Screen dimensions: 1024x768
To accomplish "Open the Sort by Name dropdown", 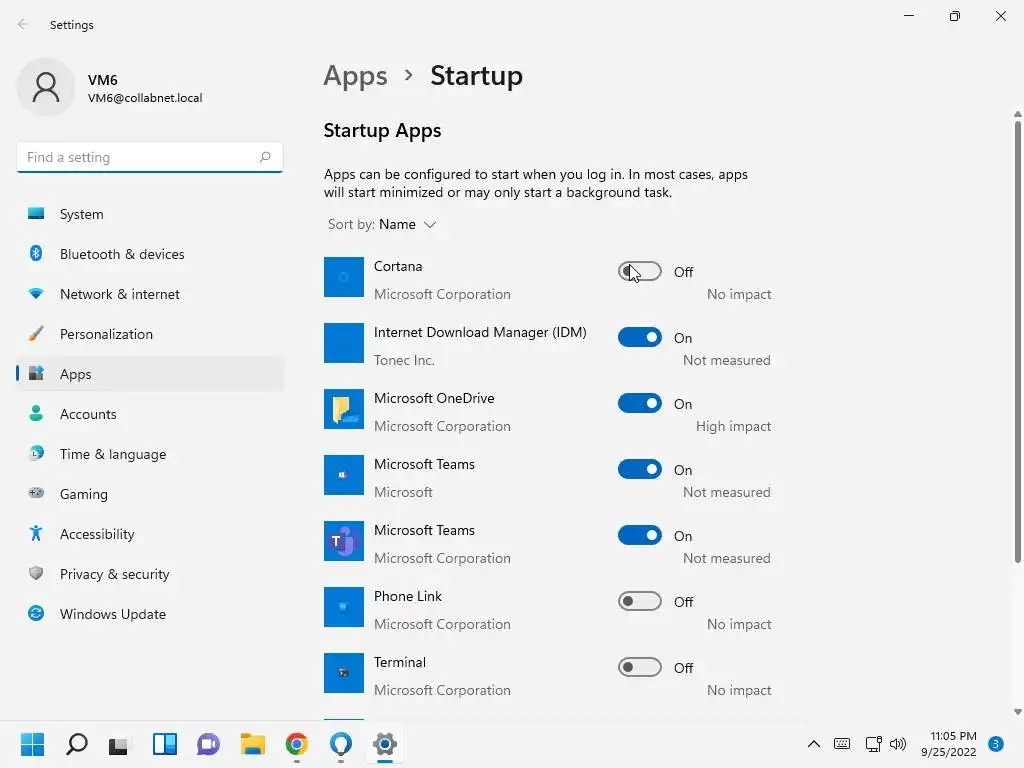I will coord(382,225).
